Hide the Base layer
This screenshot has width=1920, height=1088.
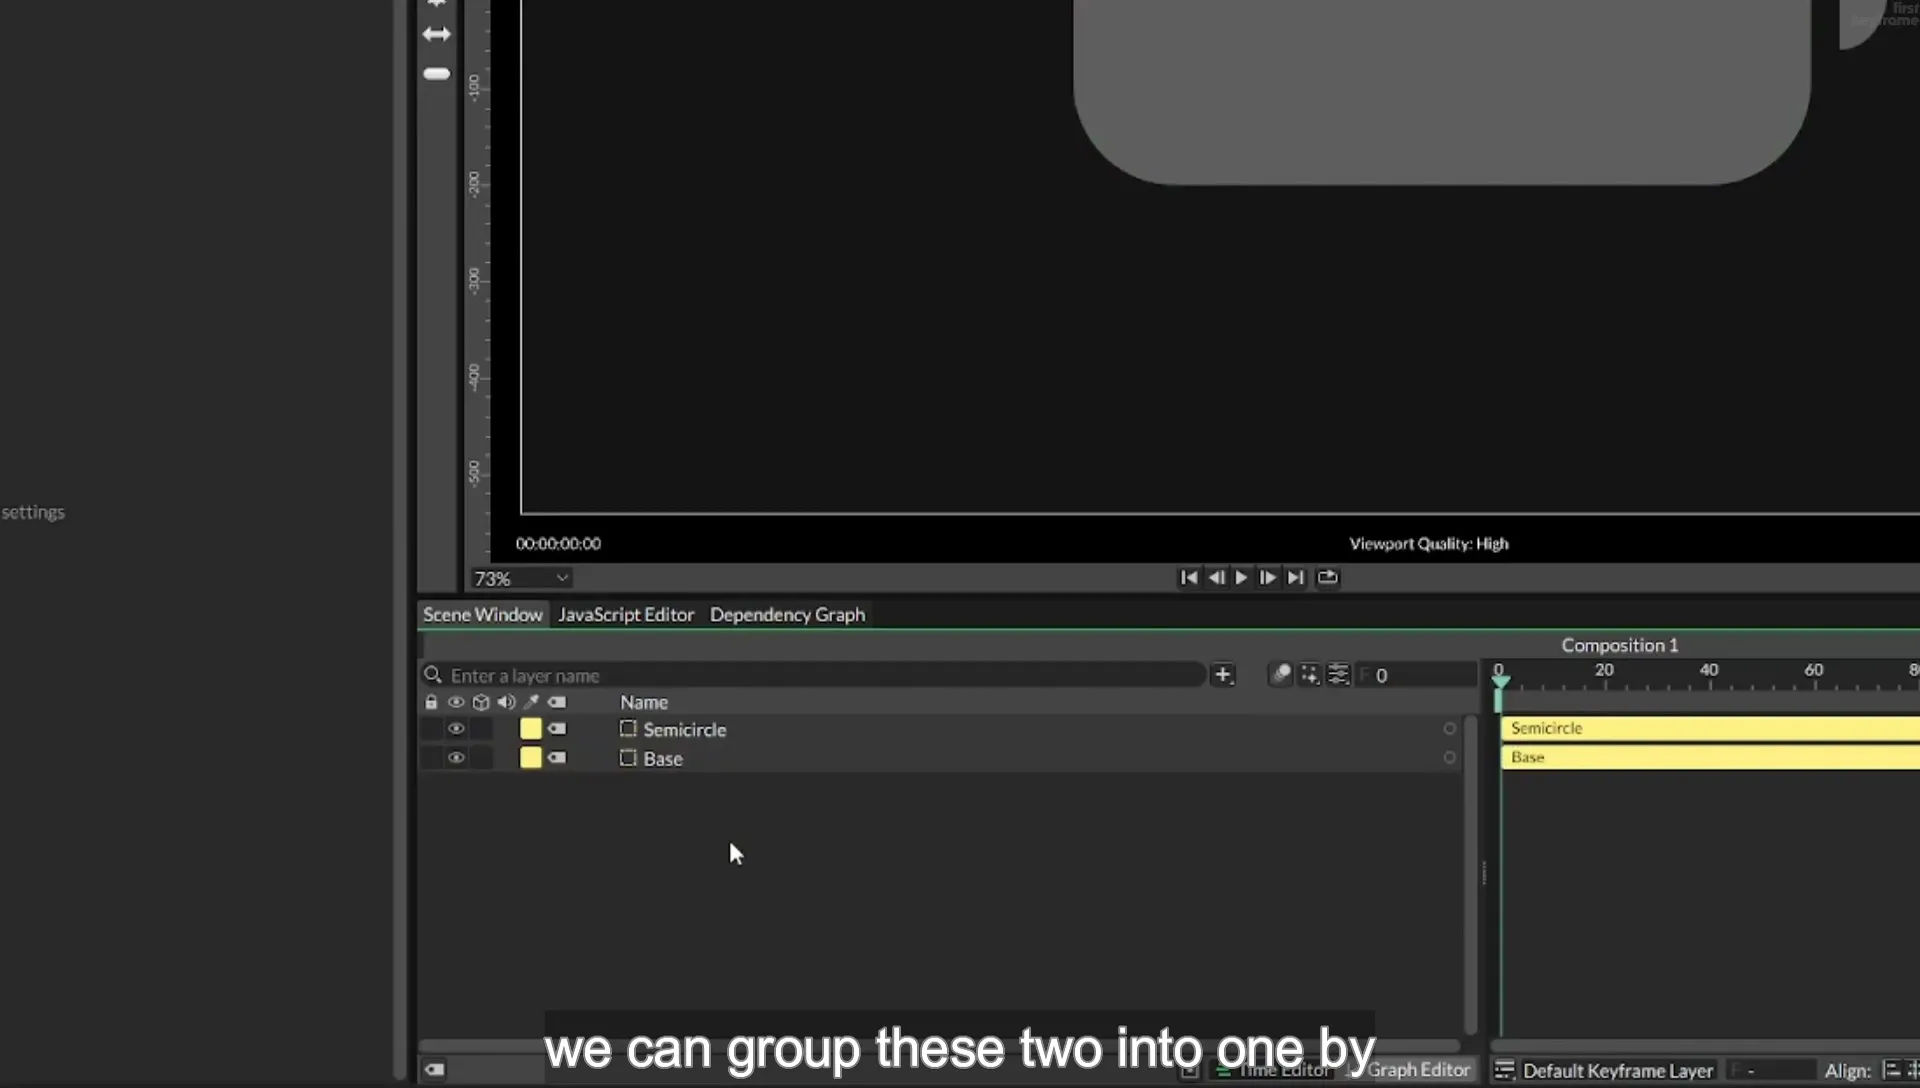[x=456, y=758]
